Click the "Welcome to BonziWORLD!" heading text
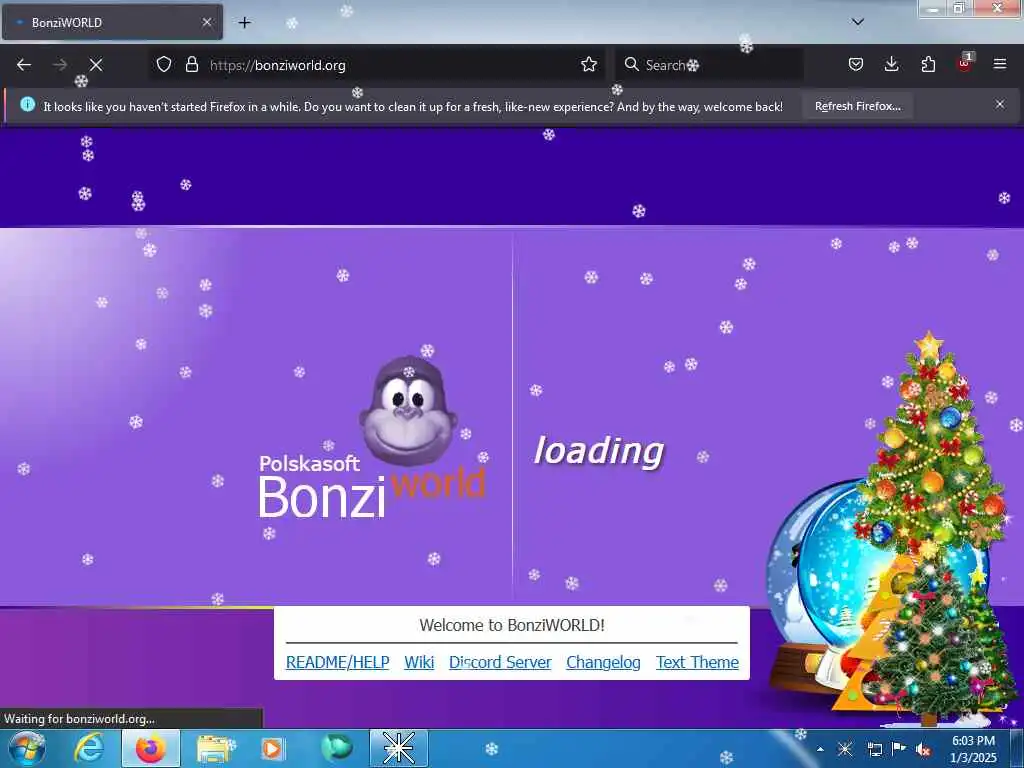 pos(512,625)
